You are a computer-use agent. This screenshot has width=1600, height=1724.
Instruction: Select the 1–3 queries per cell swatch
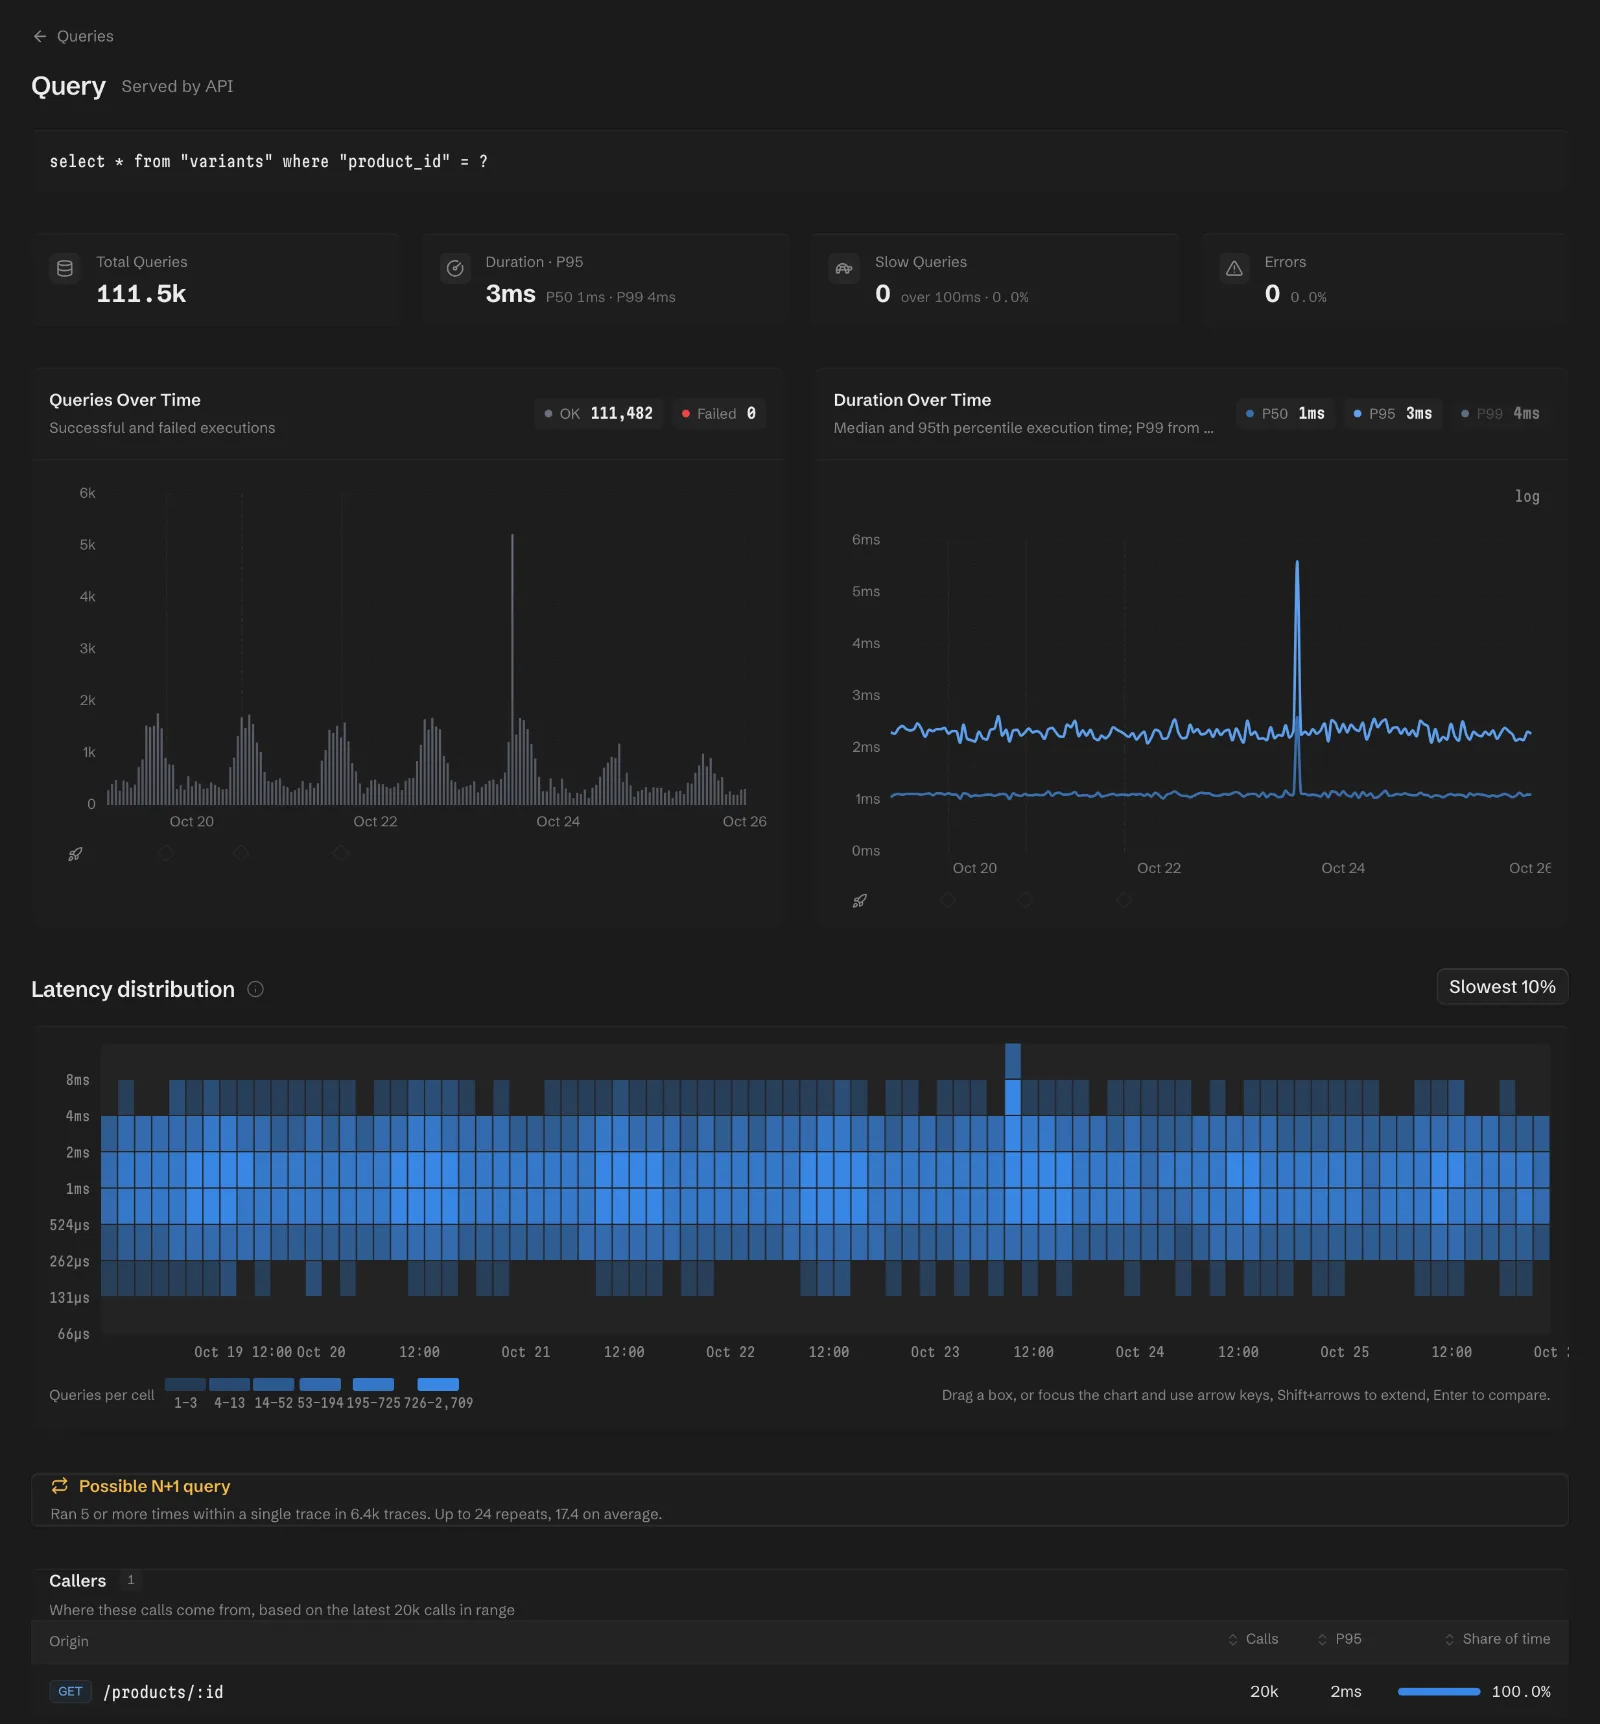point(185,1385)
